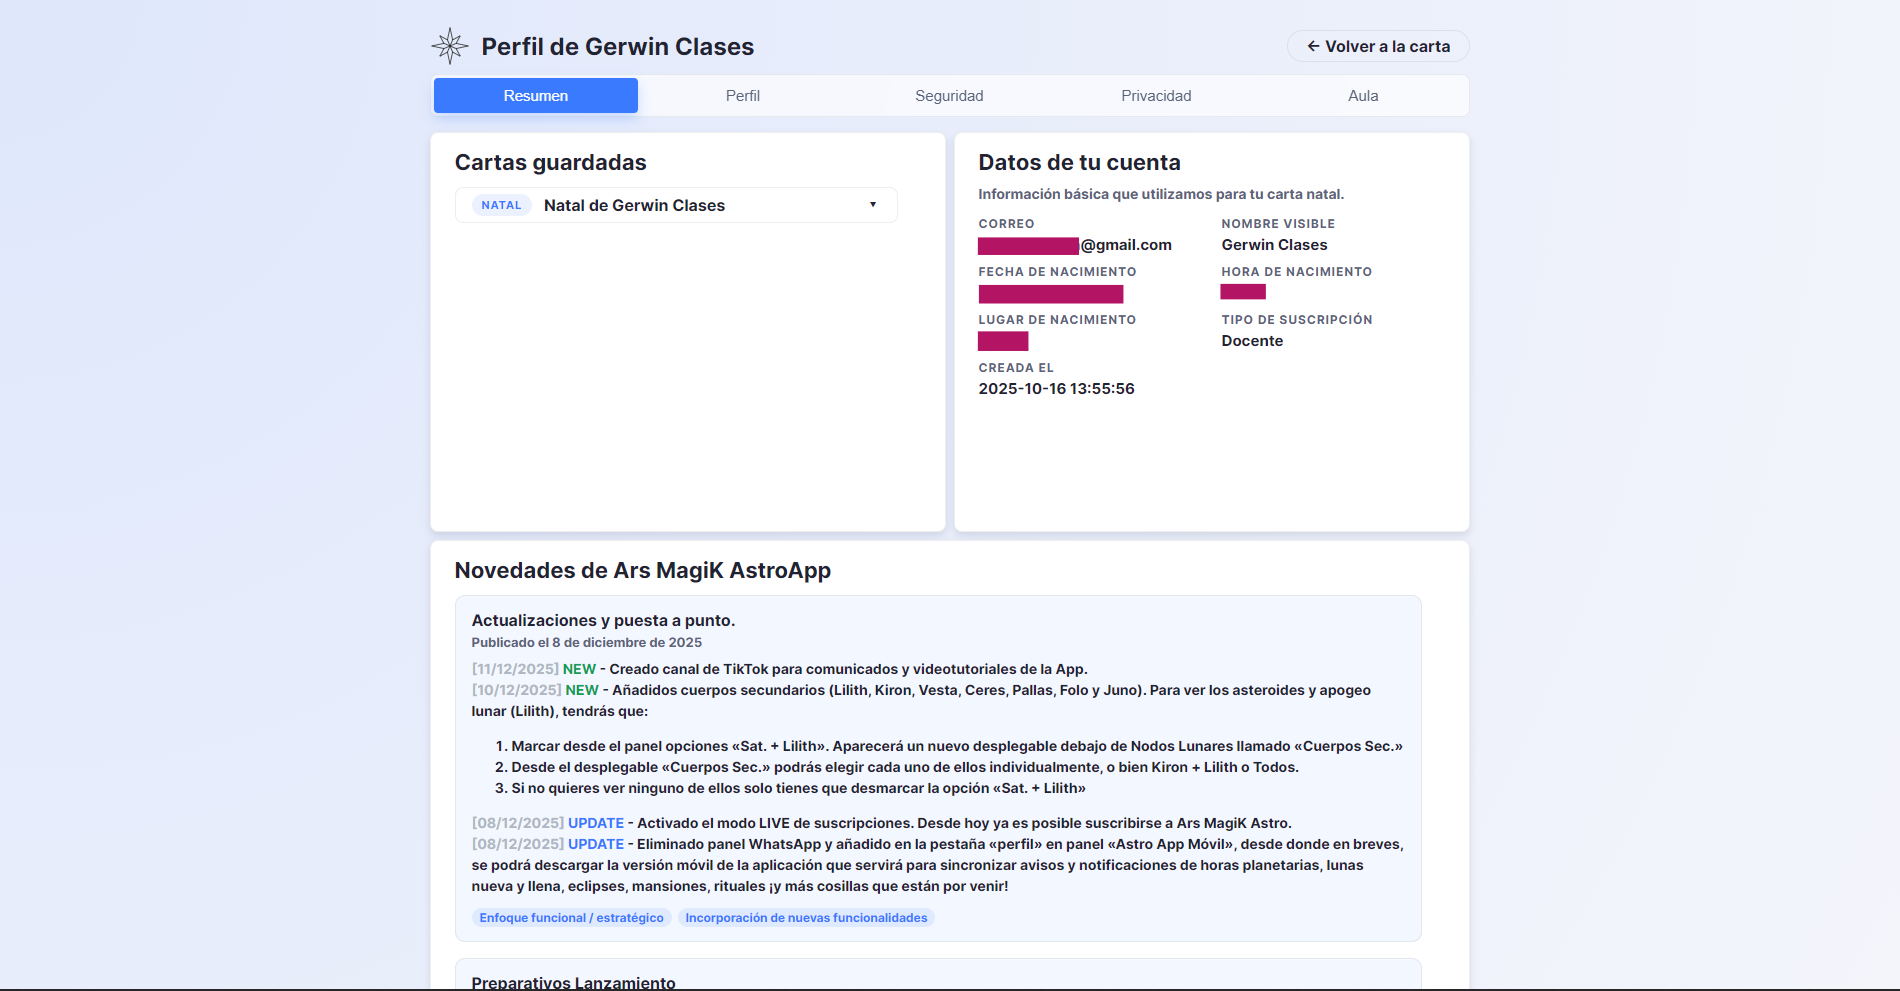Click the Novedades de Ars MagiK AstroApp heading
The height and width of the screenshot is (991, 1900).
click(x=642, y=570)
